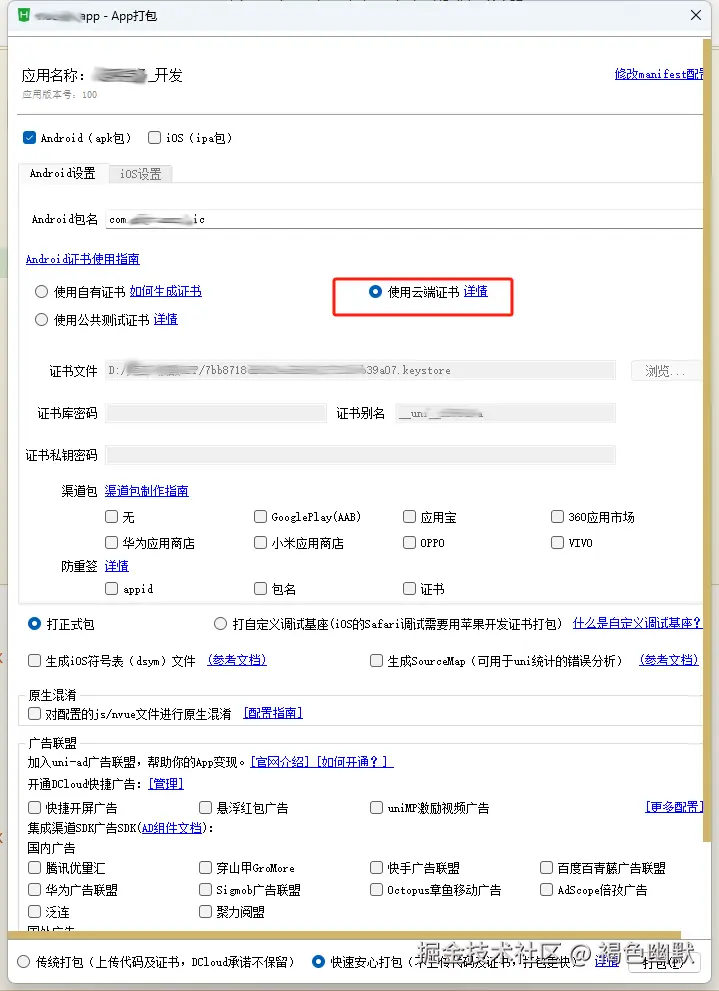The image size is (719, 991).
Task: Click the 浏览... button
Action: 666,370
